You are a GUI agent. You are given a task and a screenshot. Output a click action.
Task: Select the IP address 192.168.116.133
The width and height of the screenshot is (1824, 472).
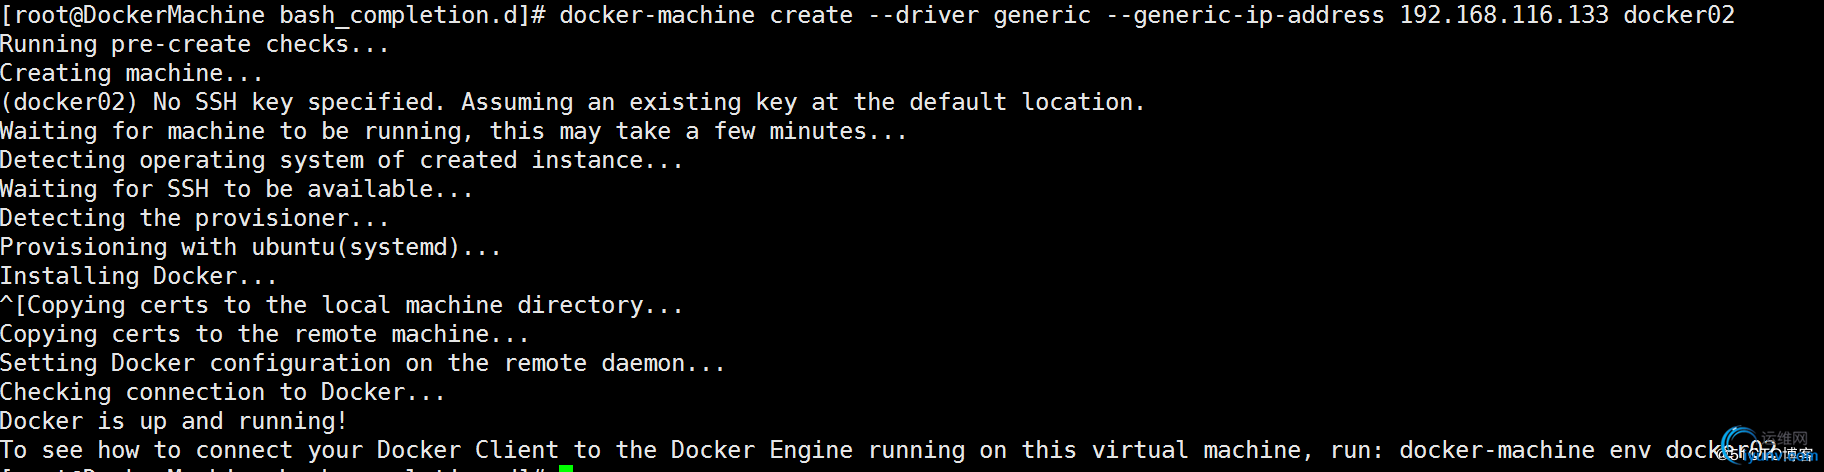pos(1504,15)
